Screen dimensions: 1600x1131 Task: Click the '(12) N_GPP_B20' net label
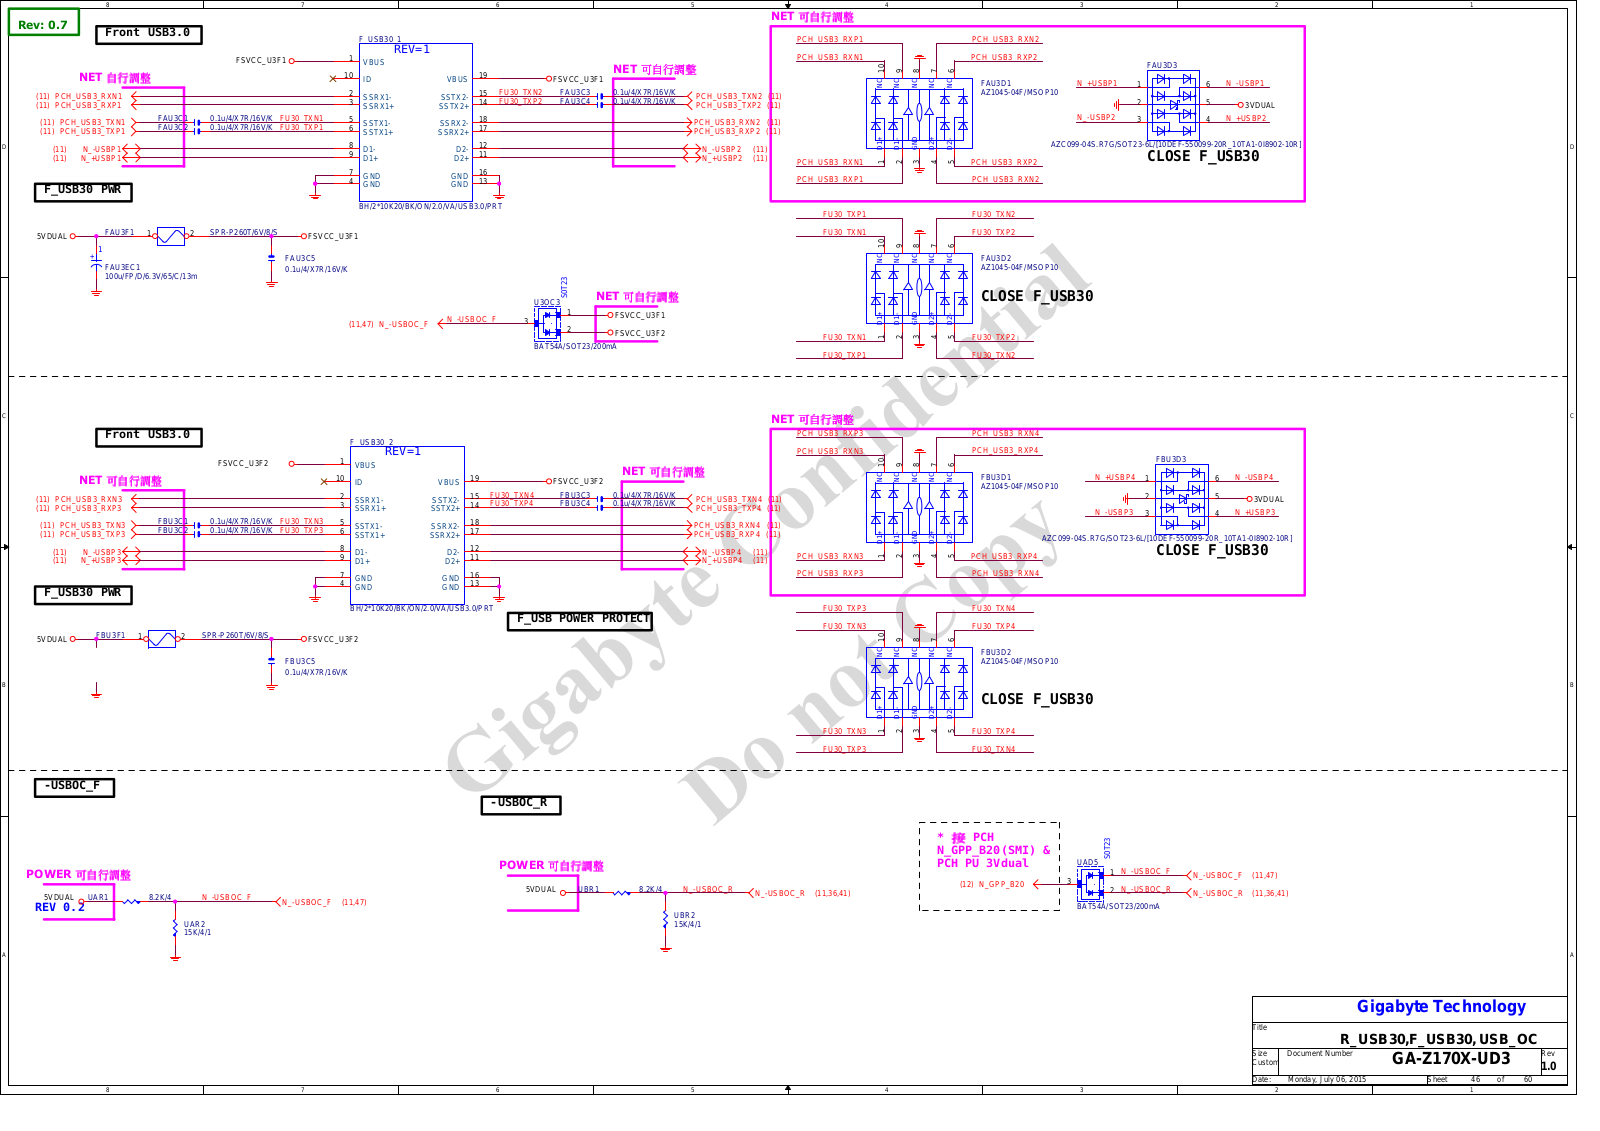(992, 884)
